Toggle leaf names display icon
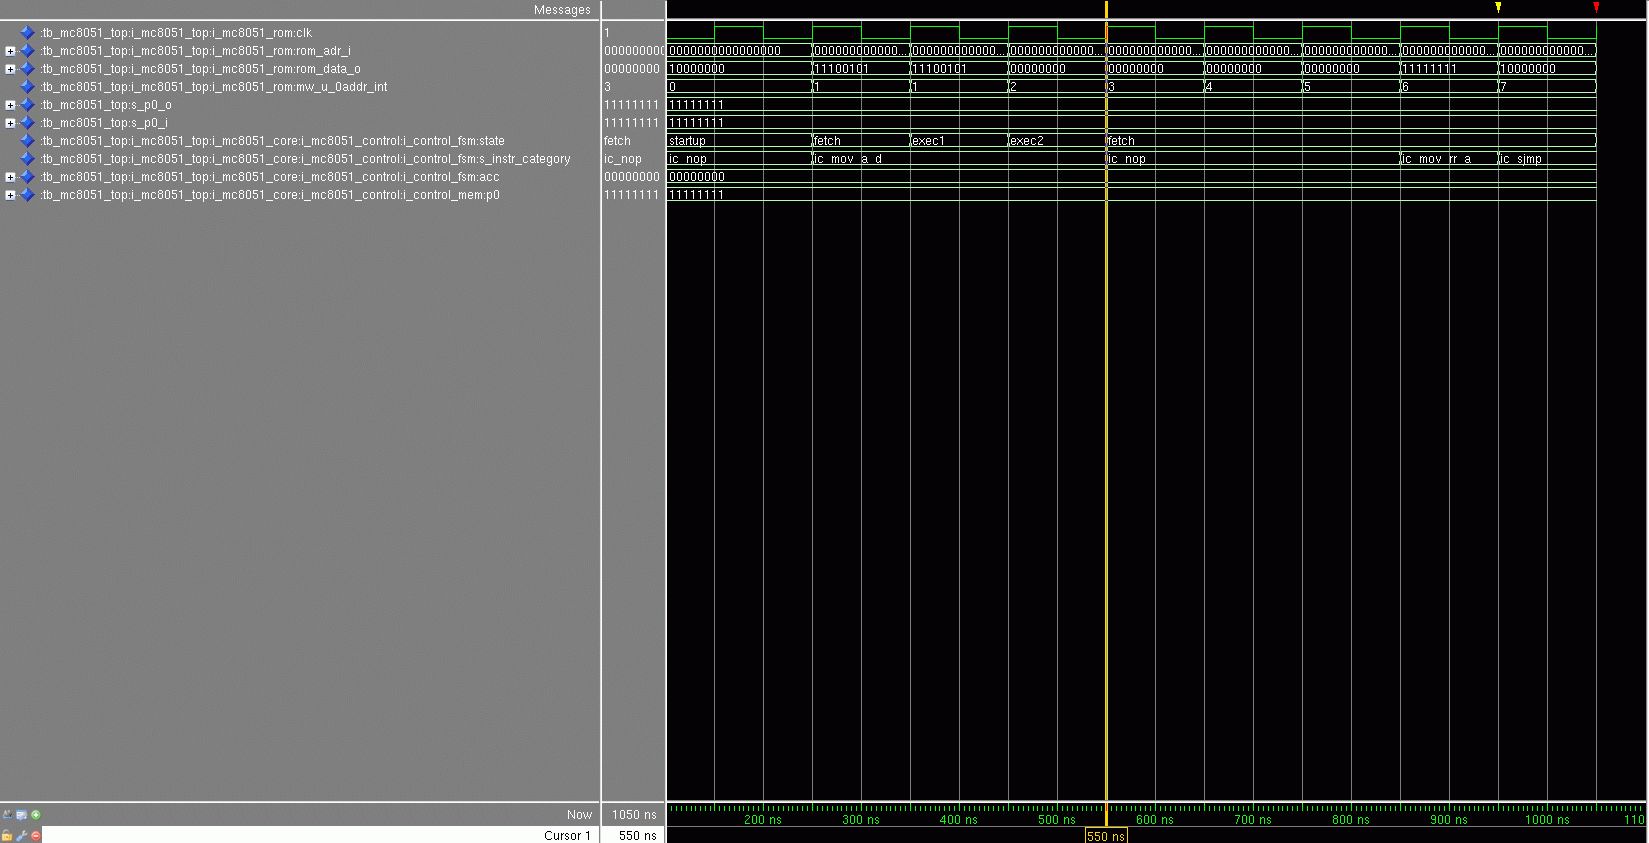Image resolution: width=1649 pixels, height=843 pixels. pyautogui.click(x=7, y=815)
